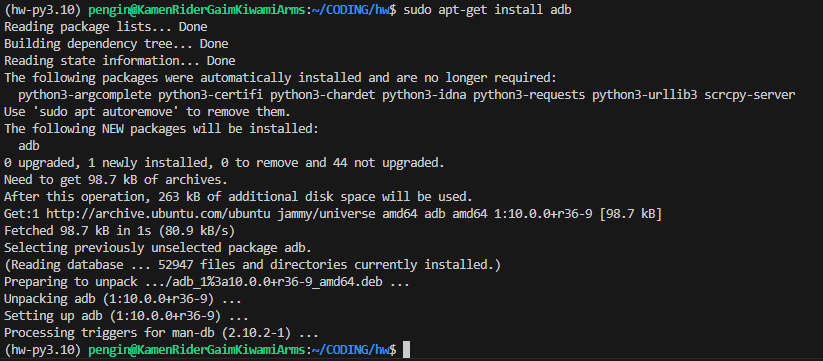Screen dimensions: 823x361
Task: Click the python3-urllib3 package name
Action: coord(645,95)
